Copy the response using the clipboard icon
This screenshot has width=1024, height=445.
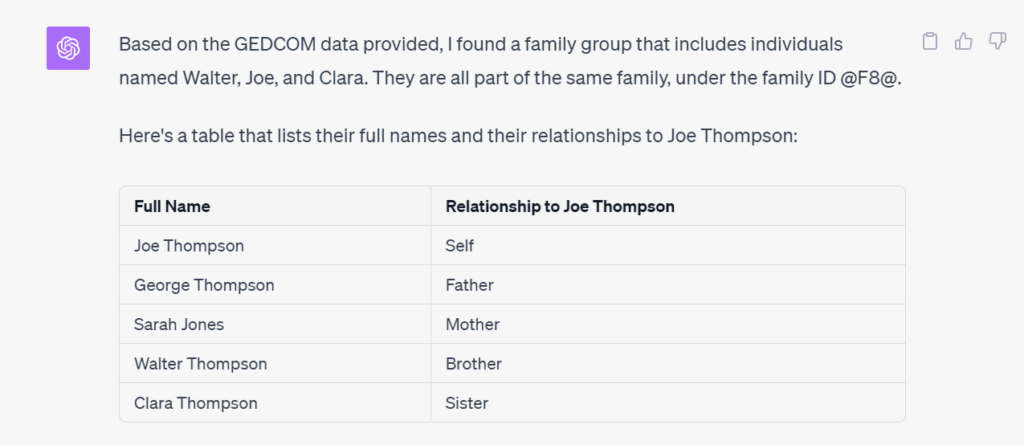pyautogui.click(x=929, y=42)
